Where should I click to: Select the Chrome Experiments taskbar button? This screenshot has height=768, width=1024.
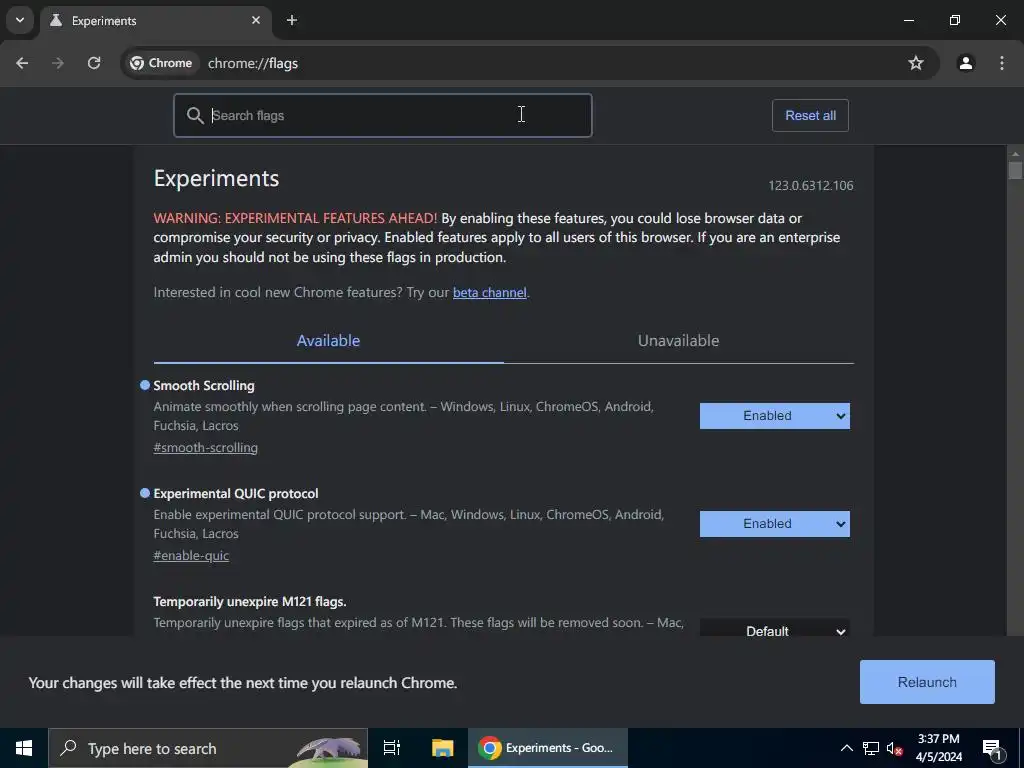(x=547, y=748)
